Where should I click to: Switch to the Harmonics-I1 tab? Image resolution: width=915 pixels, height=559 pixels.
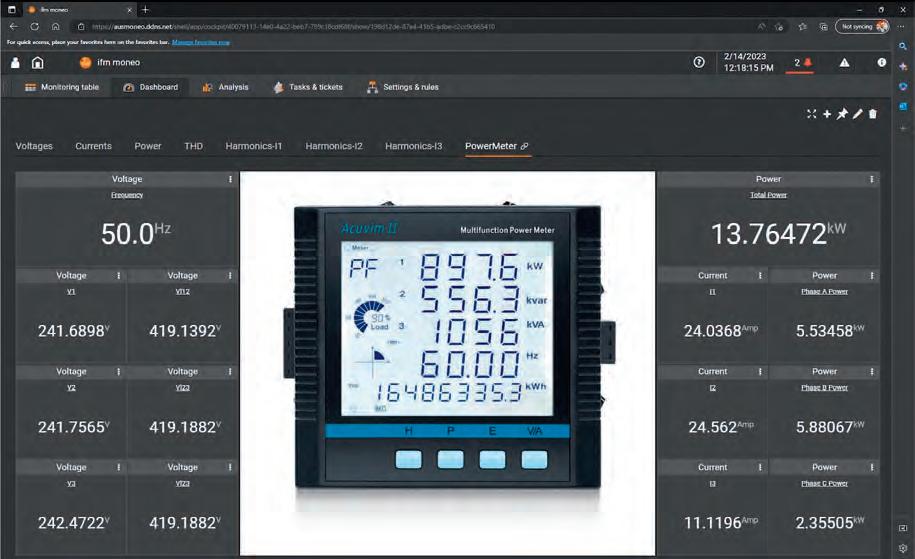point(253,146)
